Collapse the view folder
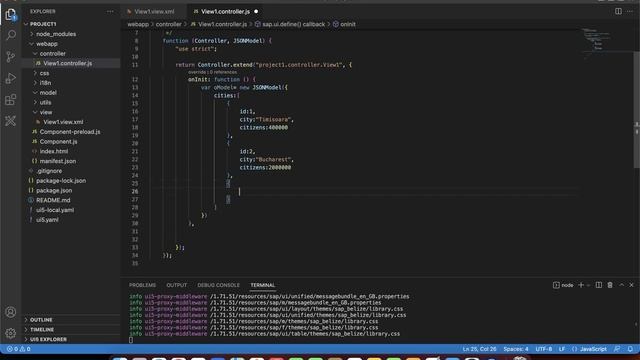The width and height of the screenshot is (640, 360). pos(45,112)
